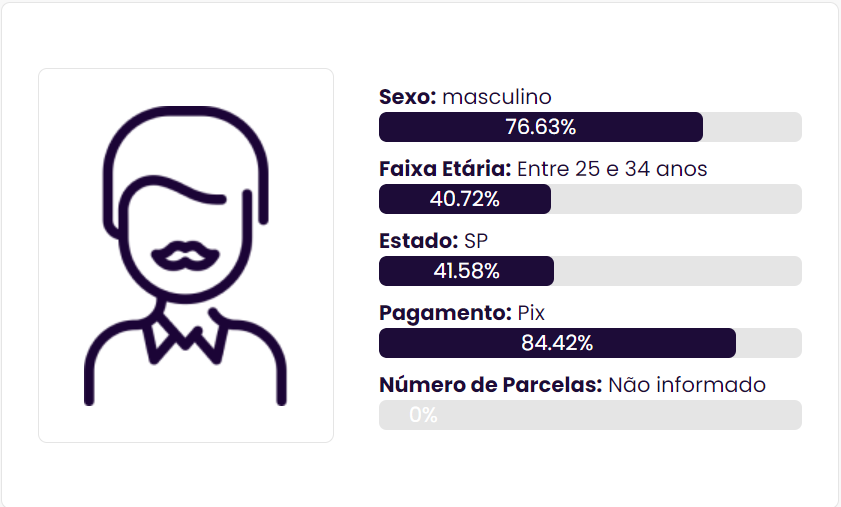Select the masculino value text

pos(497,97)
